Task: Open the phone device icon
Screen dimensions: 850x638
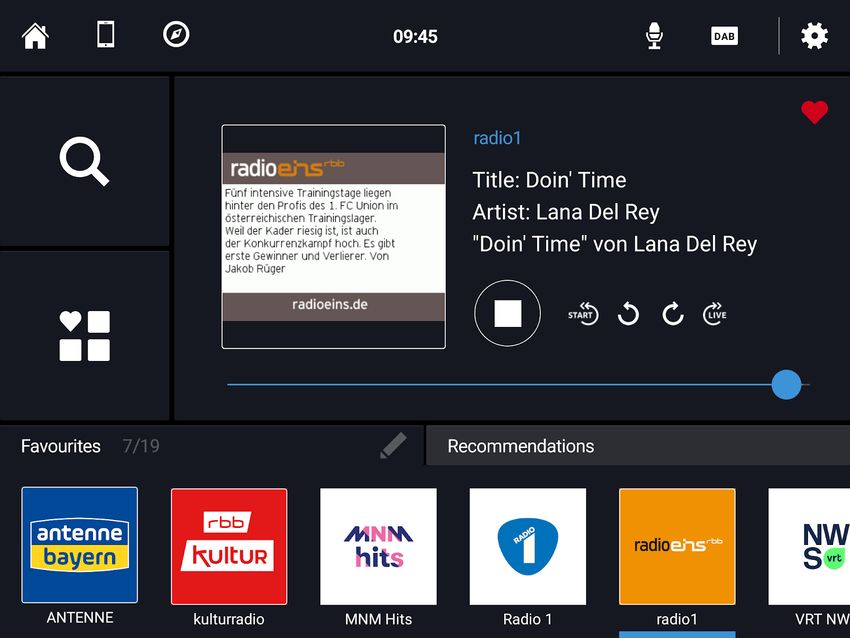Action: [x=105, y=35]
